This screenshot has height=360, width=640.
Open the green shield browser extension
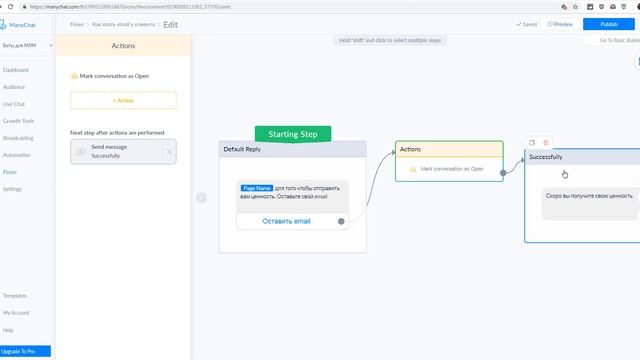click(x=624, y=7)
